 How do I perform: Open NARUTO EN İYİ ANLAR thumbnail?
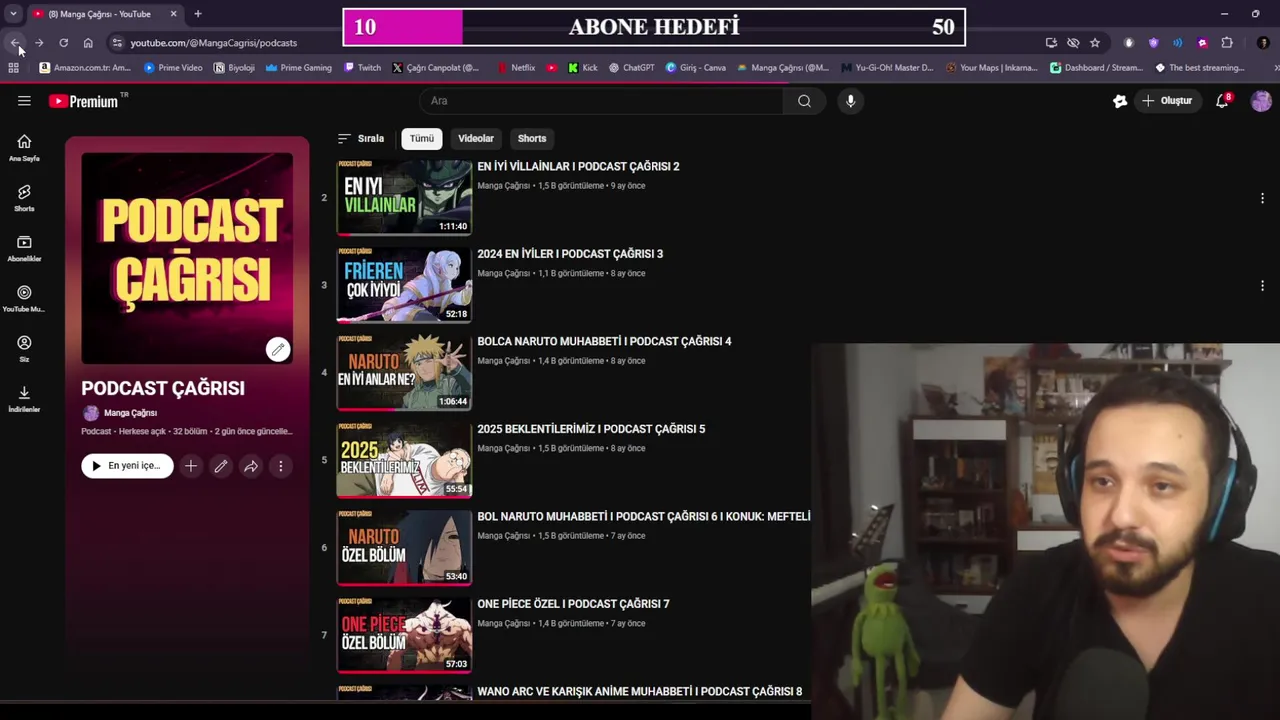coord(404,373)
